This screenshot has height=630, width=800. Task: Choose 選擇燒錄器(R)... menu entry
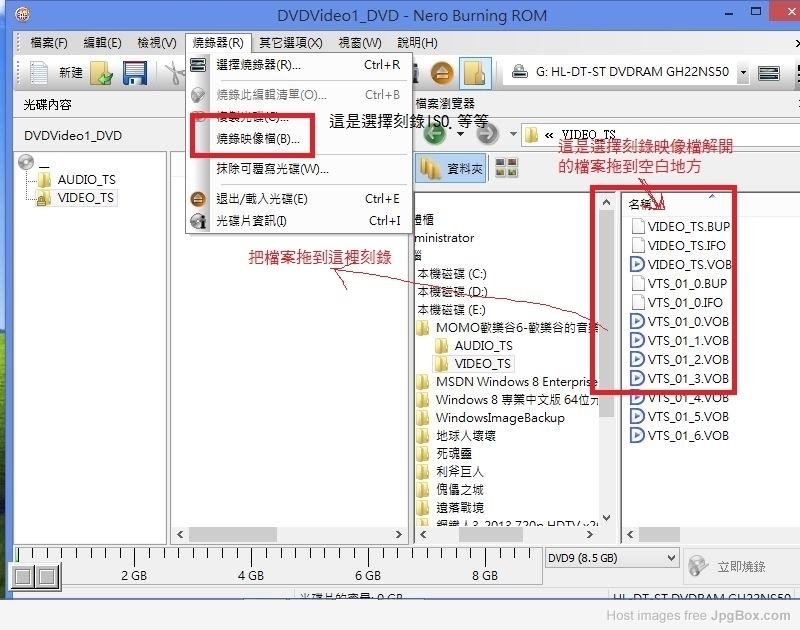coord(258,65)
